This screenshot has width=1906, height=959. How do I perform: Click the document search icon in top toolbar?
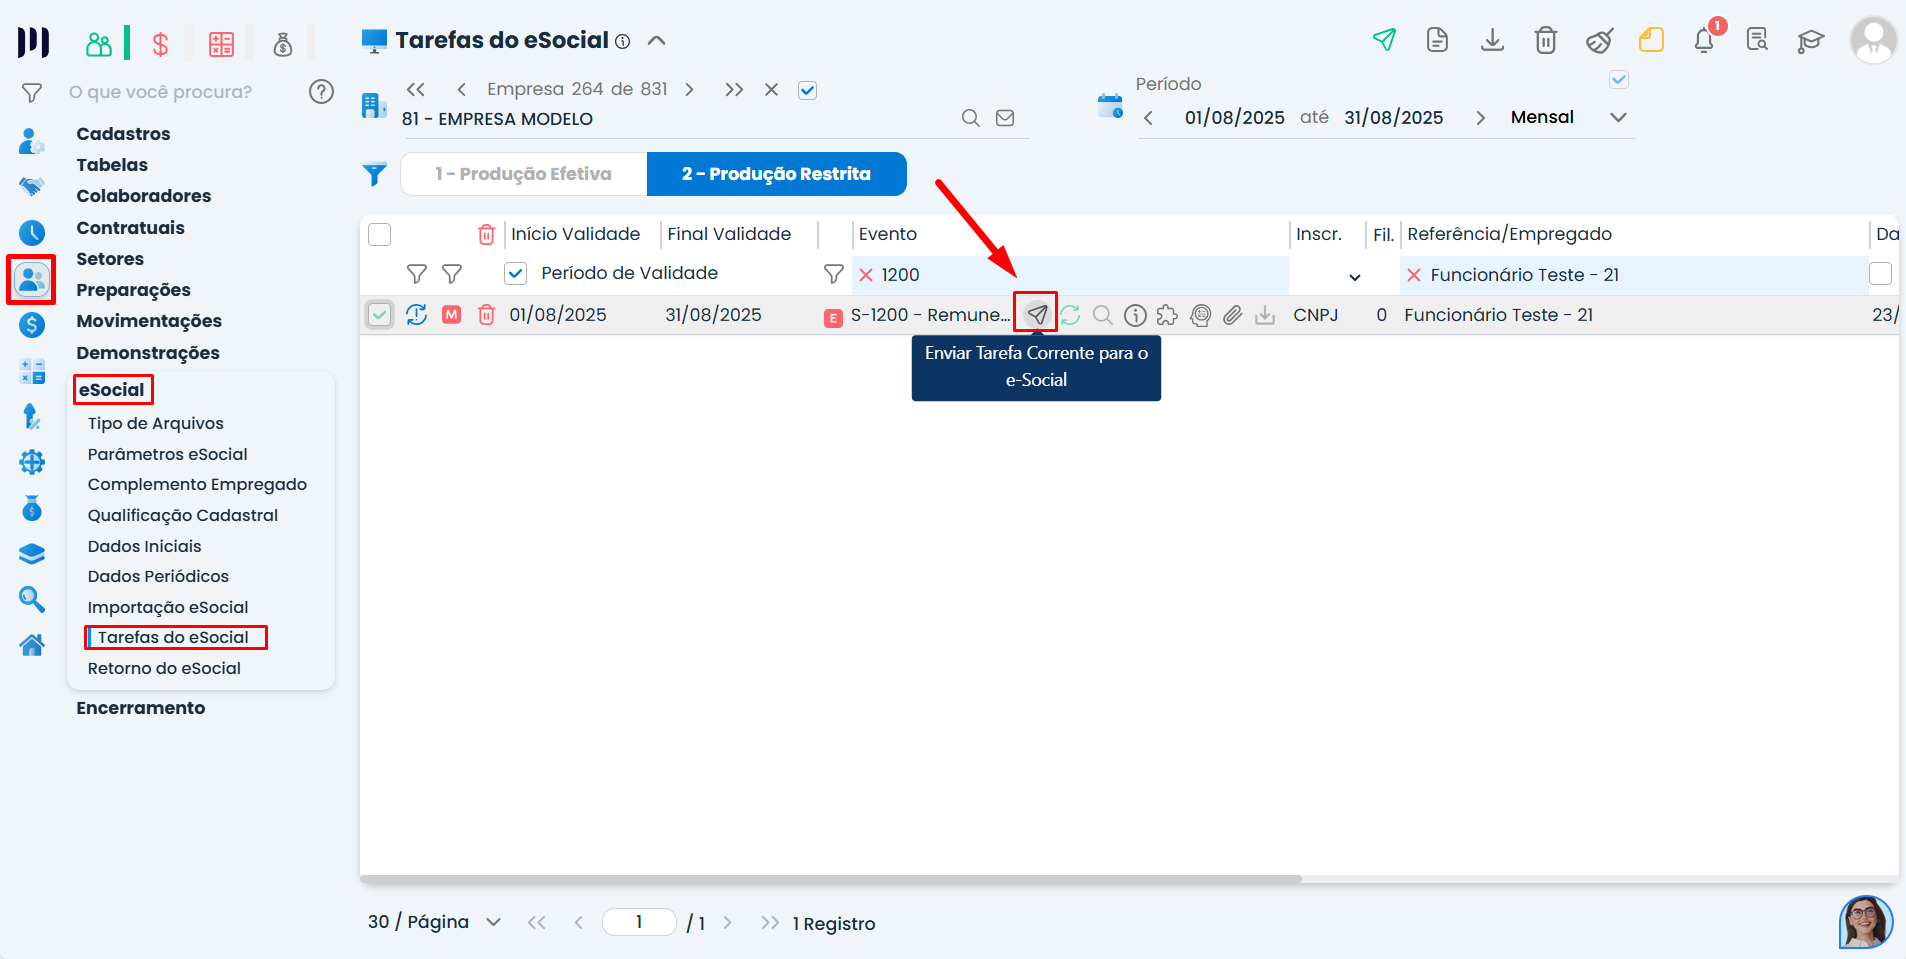coord(1757,40)
